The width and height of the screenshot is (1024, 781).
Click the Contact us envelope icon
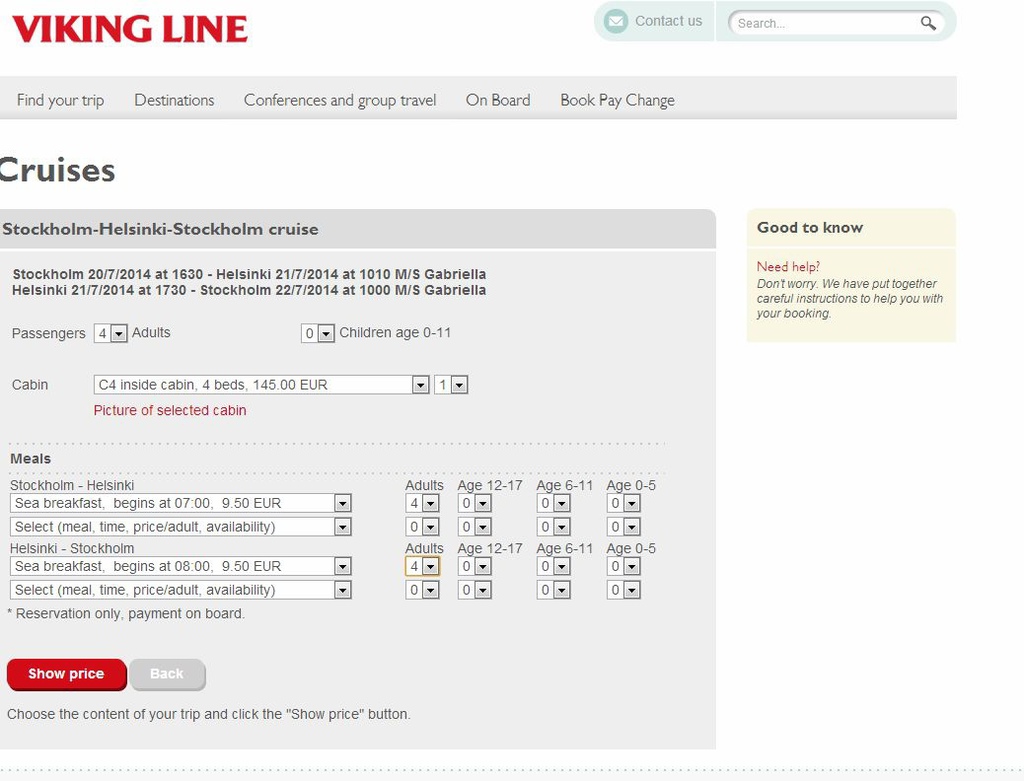615,22
